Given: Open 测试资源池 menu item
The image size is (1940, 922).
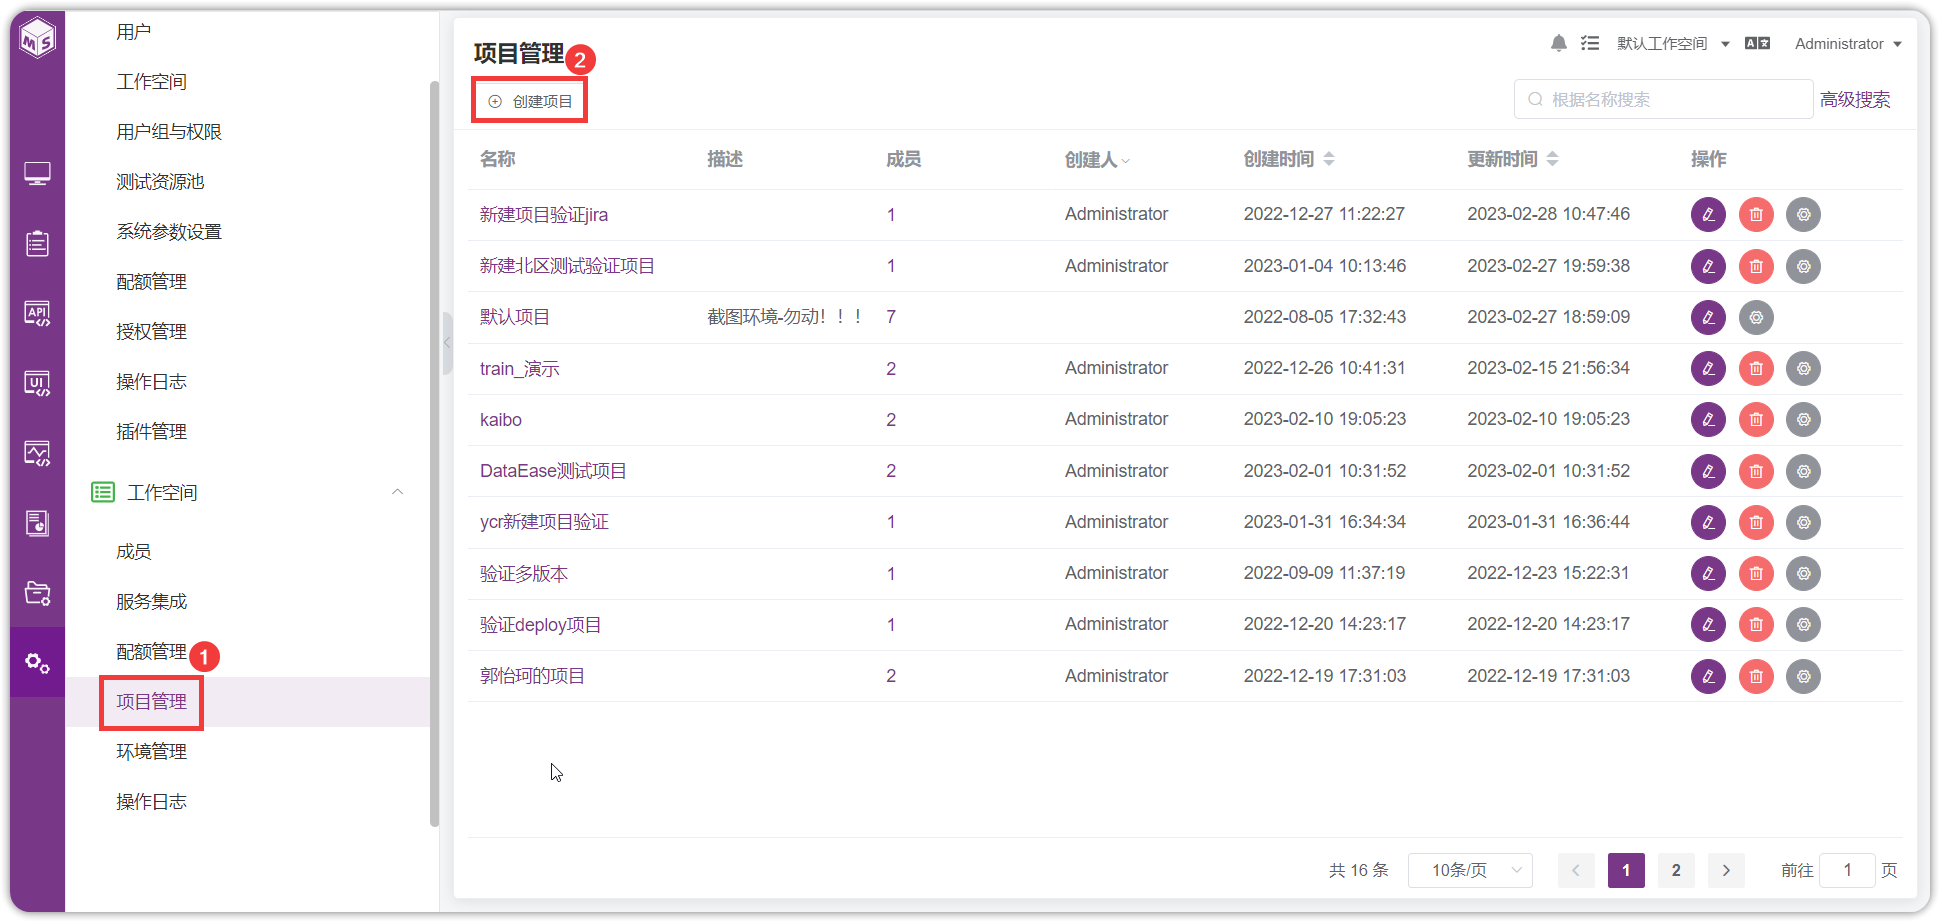Looking at the screenshot, I should tap(160, 182).
